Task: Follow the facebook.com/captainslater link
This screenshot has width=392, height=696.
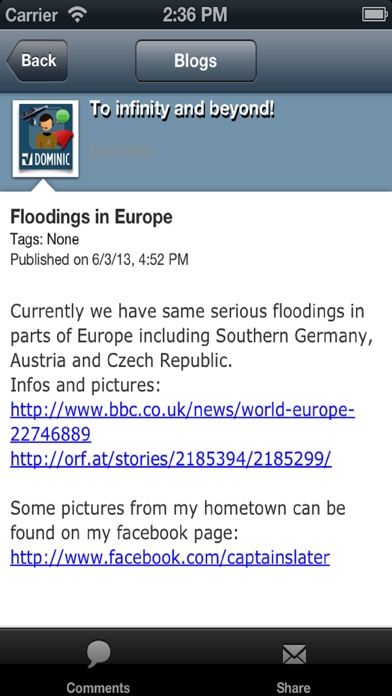Action: [170, 557]
